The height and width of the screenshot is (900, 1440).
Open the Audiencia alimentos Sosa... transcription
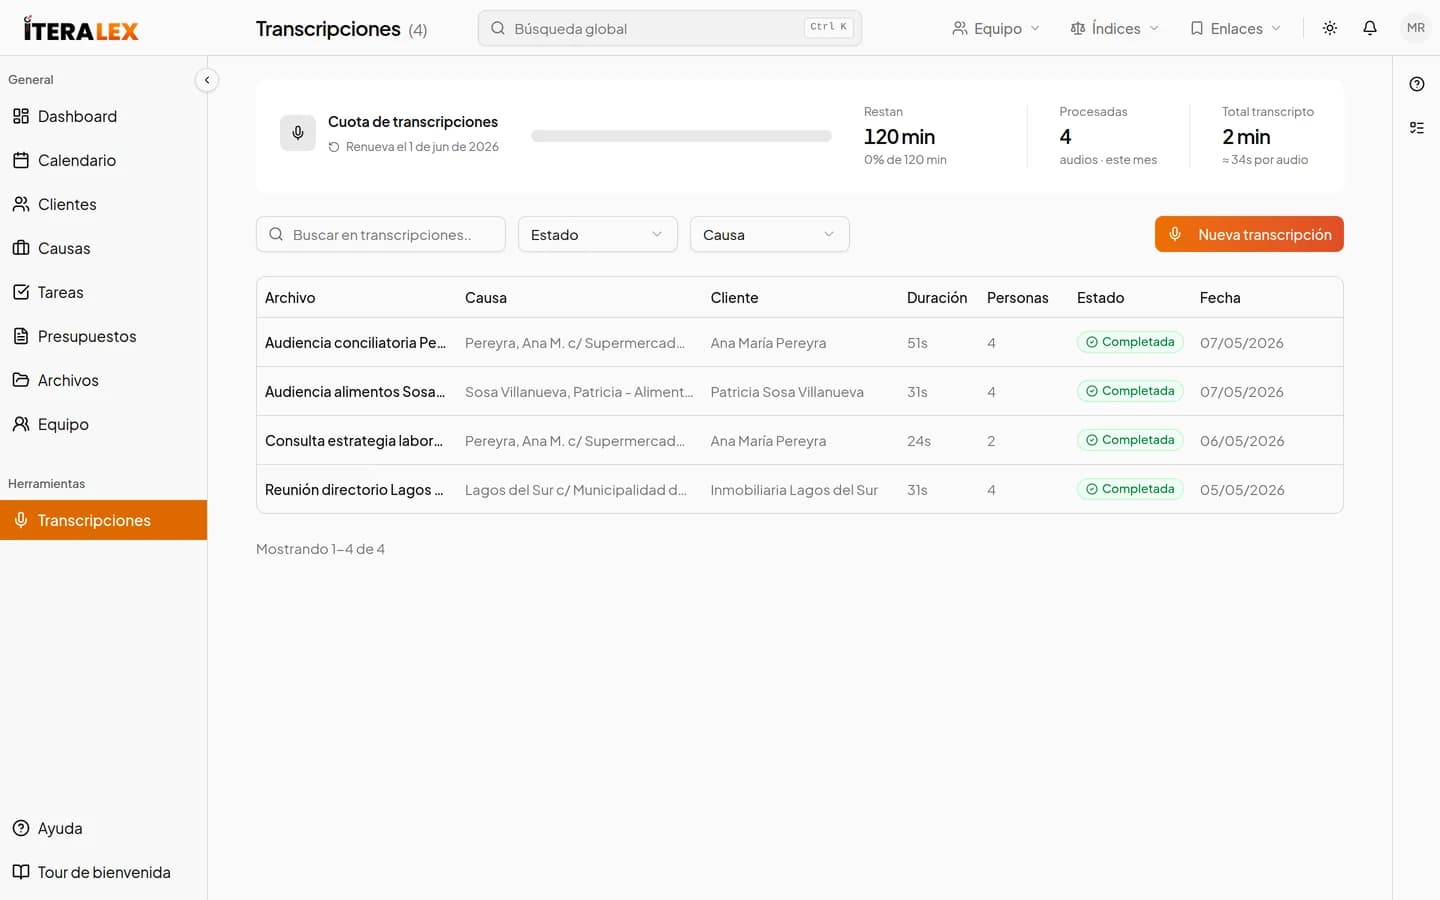coord(355,392)
